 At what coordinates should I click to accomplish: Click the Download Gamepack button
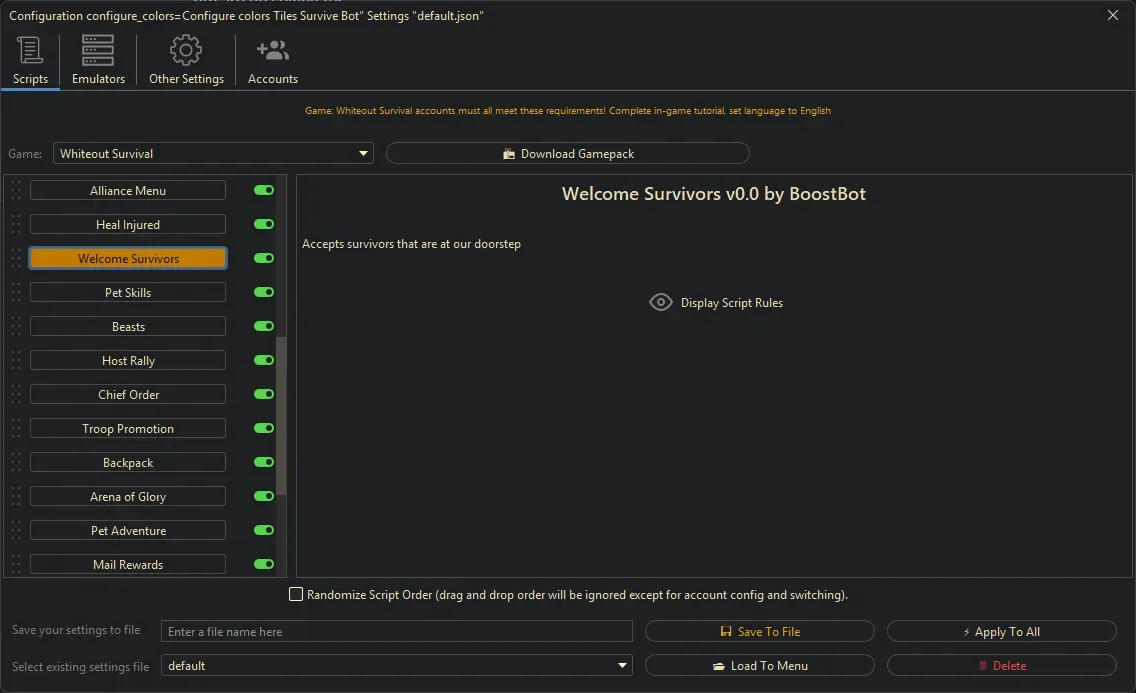567,154
